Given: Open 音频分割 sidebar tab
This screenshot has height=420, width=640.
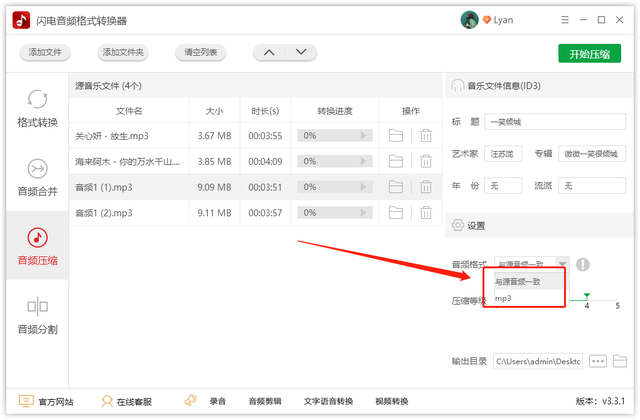Looking at the screenshot, I should 37,315.
